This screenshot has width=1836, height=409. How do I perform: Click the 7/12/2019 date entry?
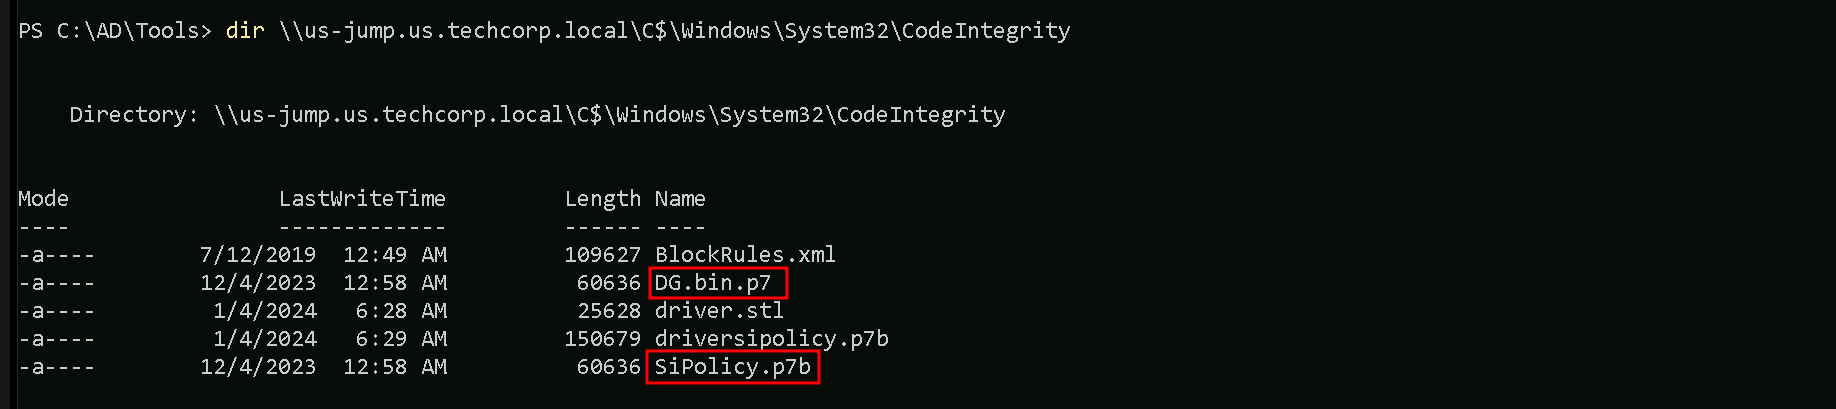pyautogui.click(x=258, y=255)
